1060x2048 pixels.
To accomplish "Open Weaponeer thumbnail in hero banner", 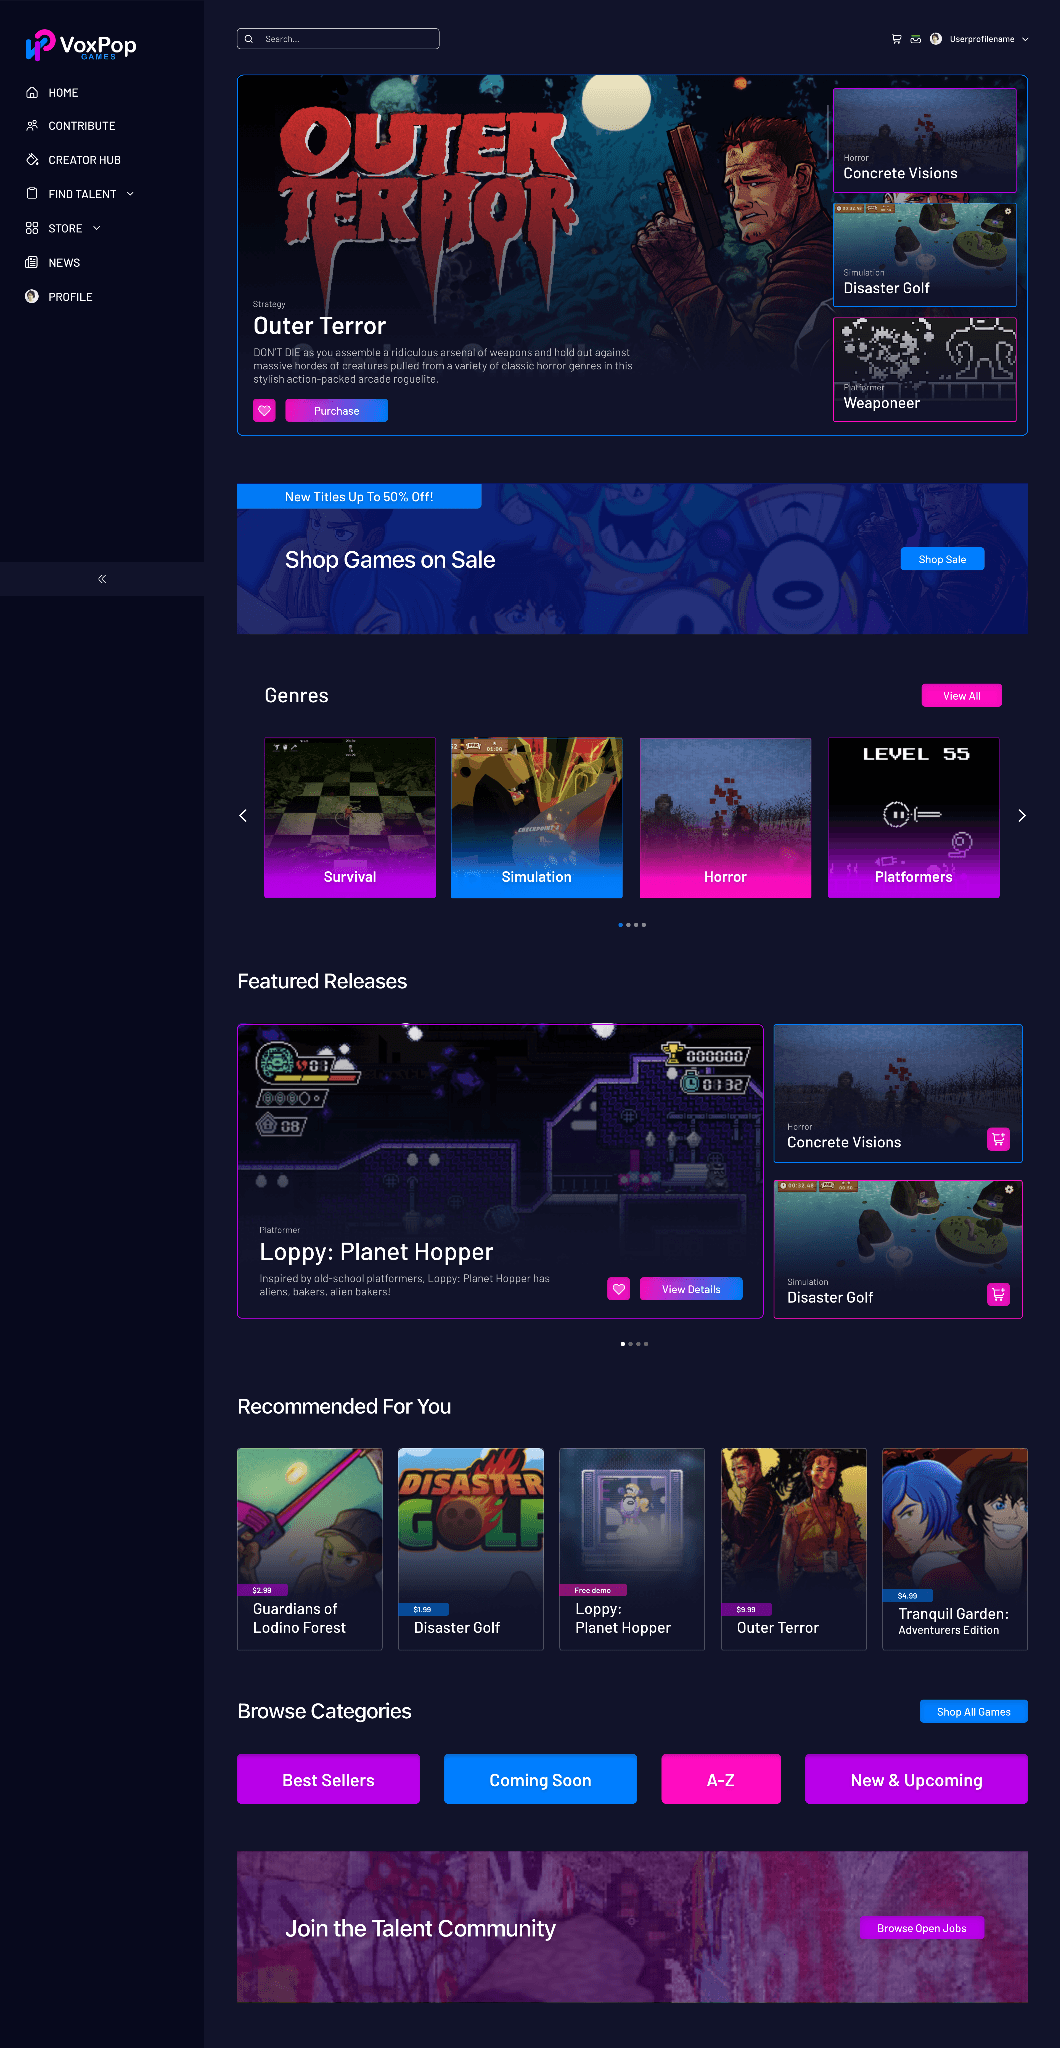I will (x=925, y=369).
